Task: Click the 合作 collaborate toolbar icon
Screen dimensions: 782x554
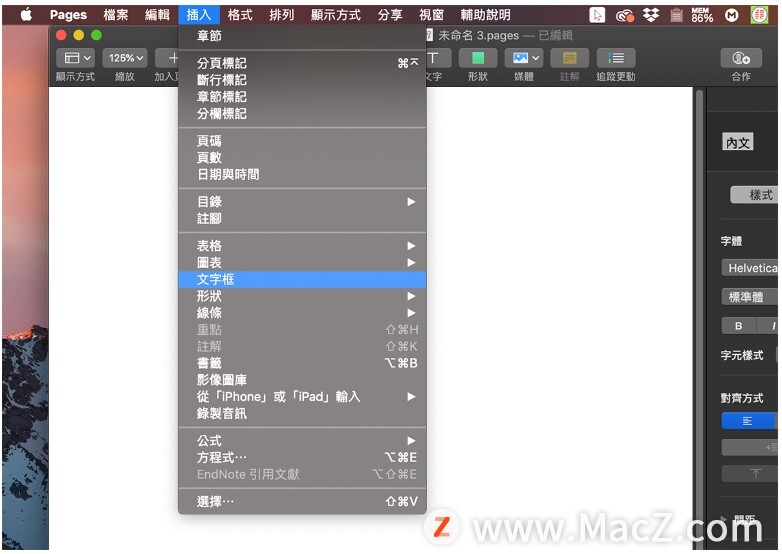Action: tap(741, 58)
